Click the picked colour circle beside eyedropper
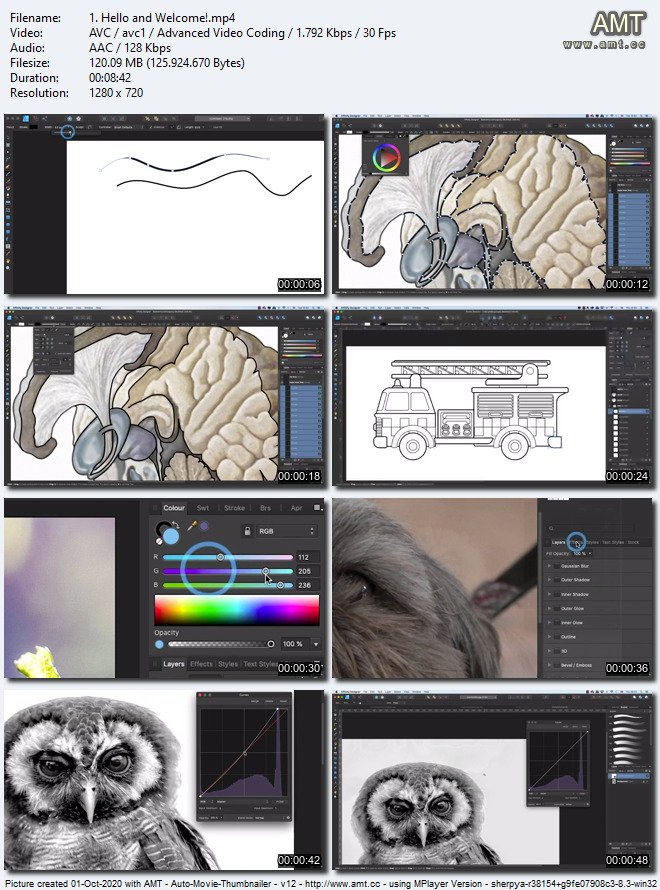The image size is (660, 890). [204, 527]
